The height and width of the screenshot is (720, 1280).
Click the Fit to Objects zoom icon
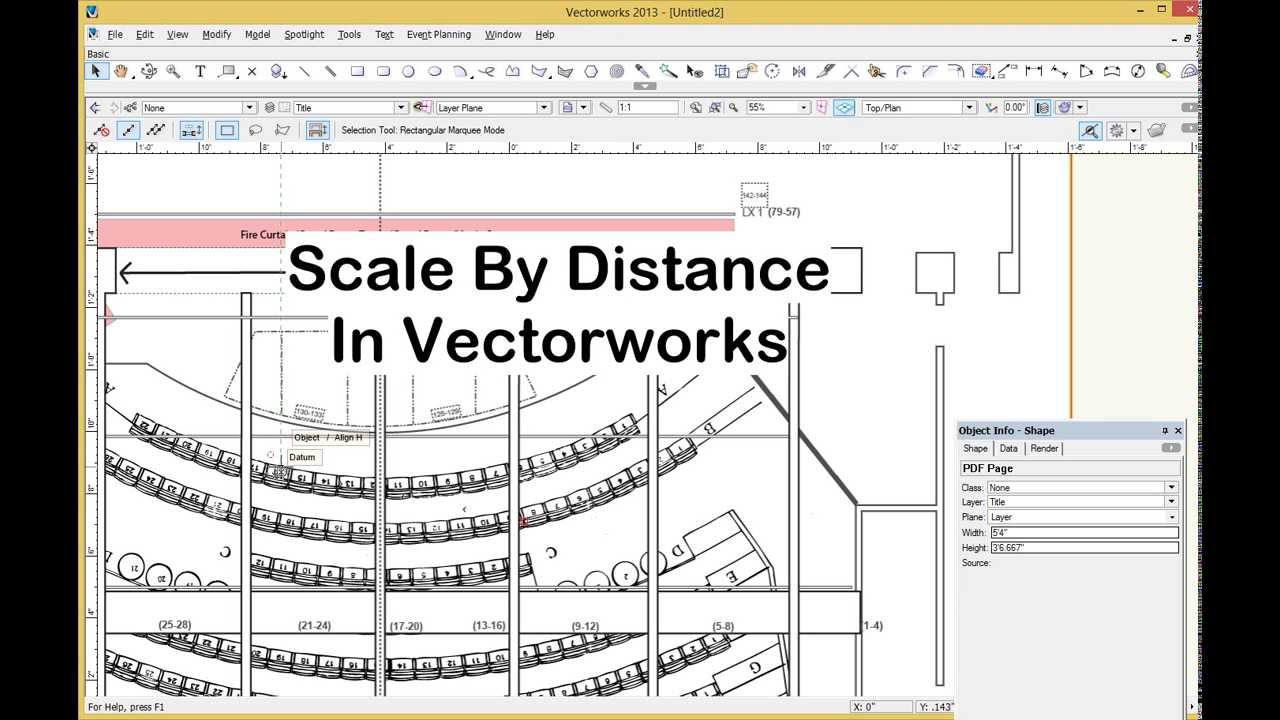pos(714,107)
